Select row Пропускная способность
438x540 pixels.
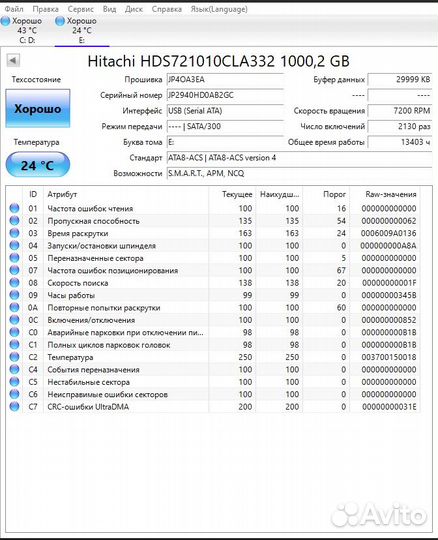pos(213,221)
